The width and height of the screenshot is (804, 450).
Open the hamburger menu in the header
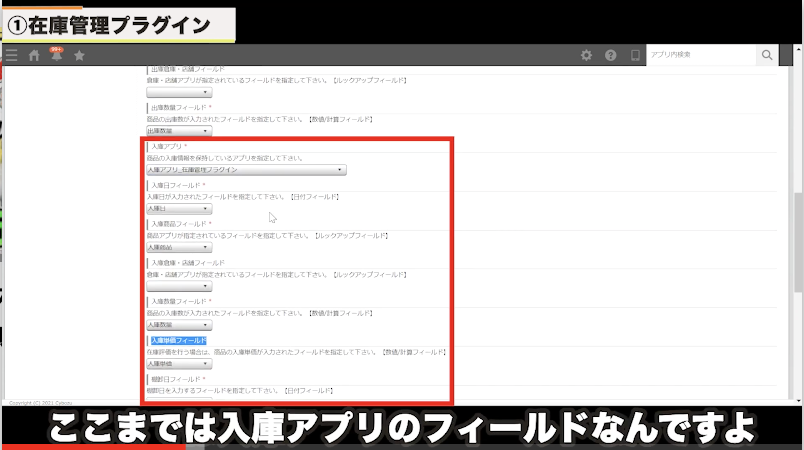[x=11, y=55]
